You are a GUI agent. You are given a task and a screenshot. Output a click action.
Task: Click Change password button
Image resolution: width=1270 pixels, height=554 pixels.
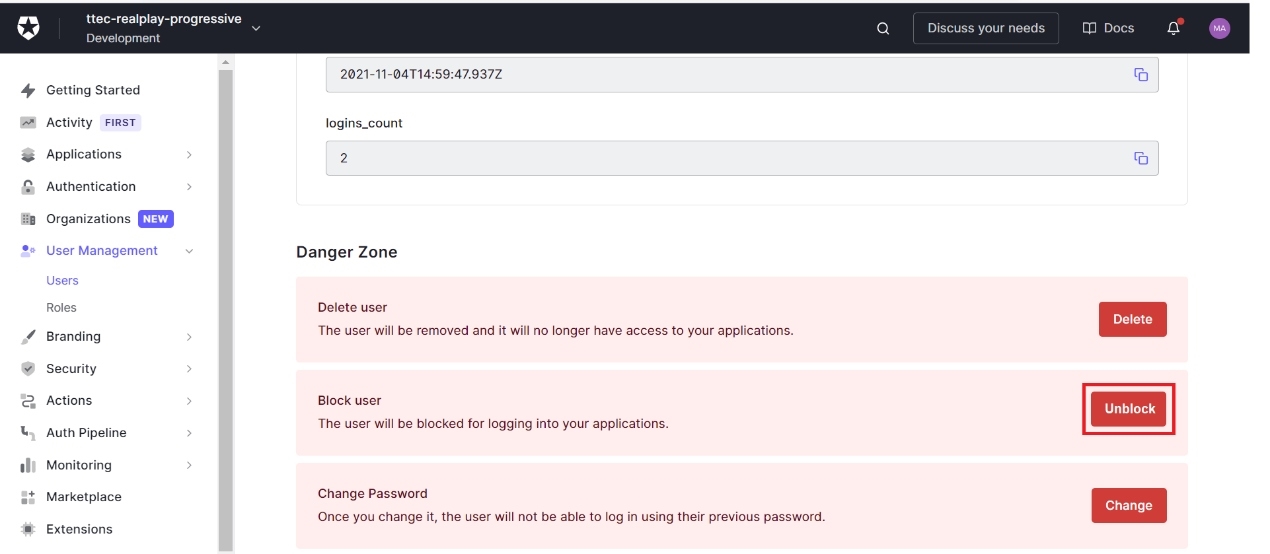pyautogui.click(x=1128, y=505)
